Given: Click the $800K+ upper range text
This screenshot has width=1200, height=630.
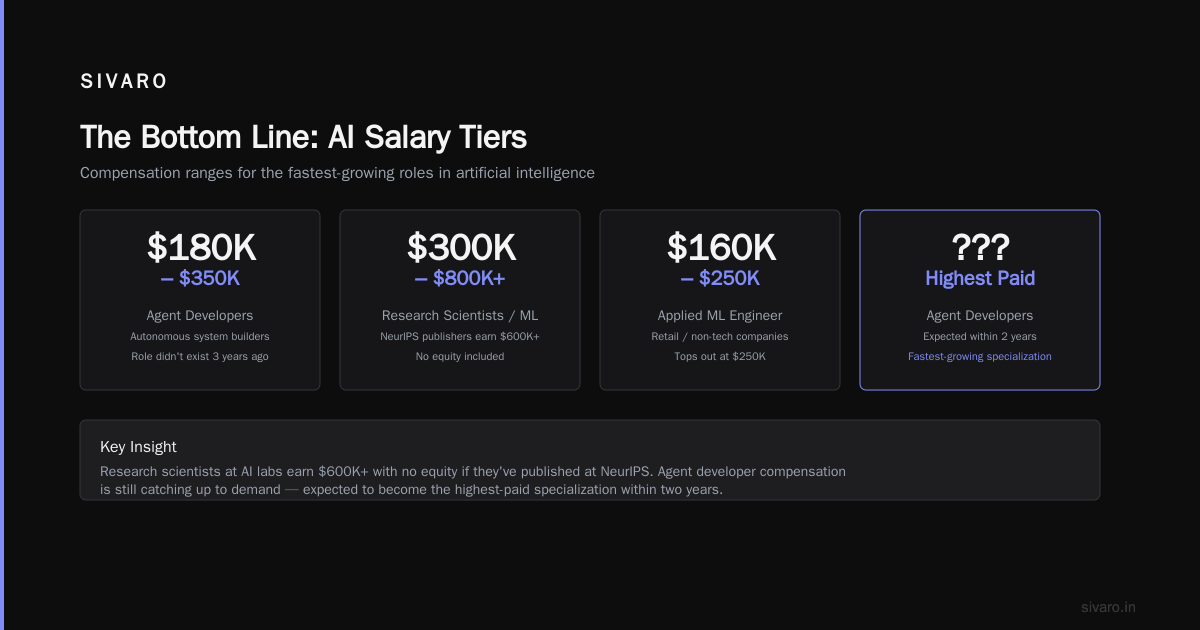Looking at the screenshot, I should pos(460,278).
